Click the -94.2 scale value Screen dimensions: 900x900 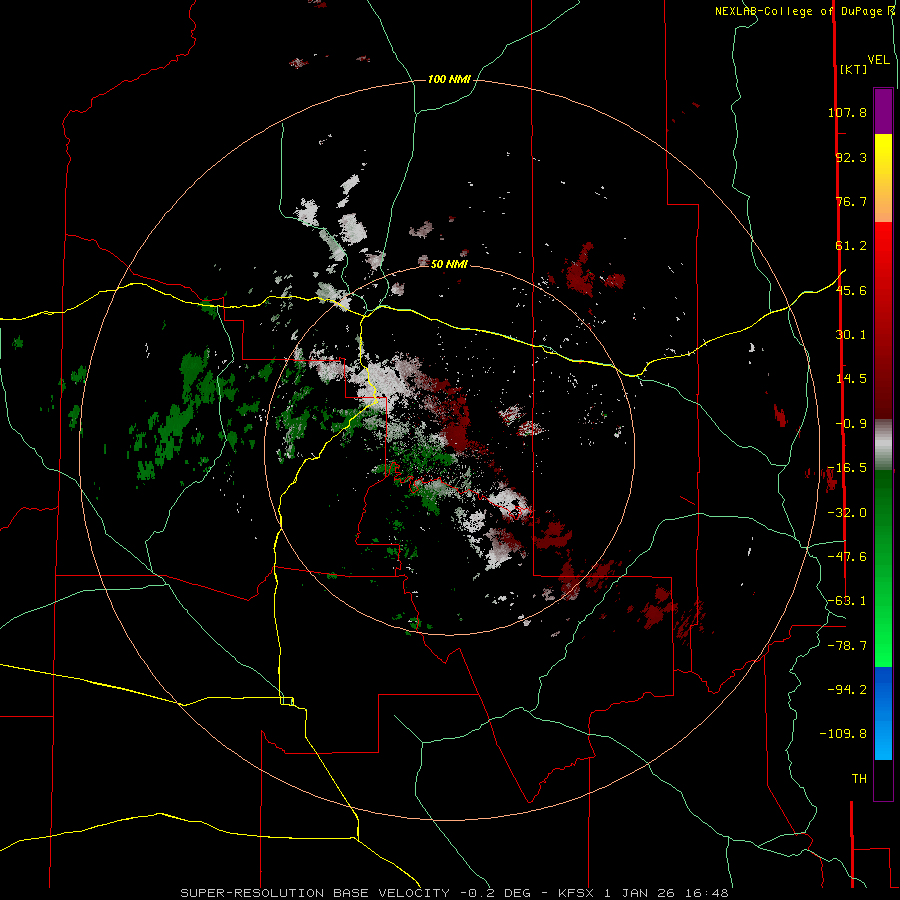tap(847, 689)
